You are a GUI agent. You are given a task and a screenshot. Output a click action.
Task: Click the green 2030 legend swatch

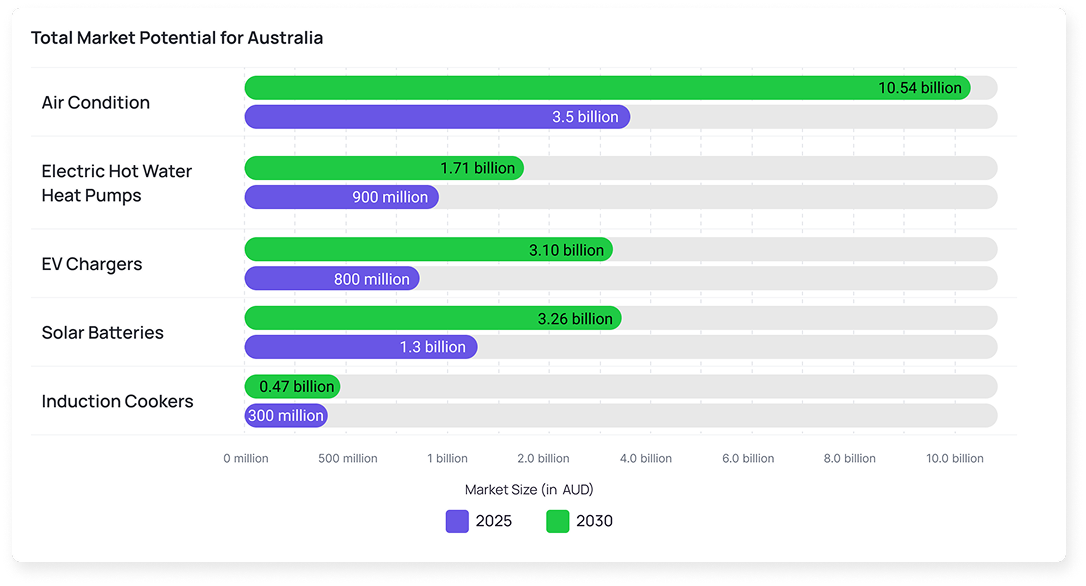click(x=558, y=521)
